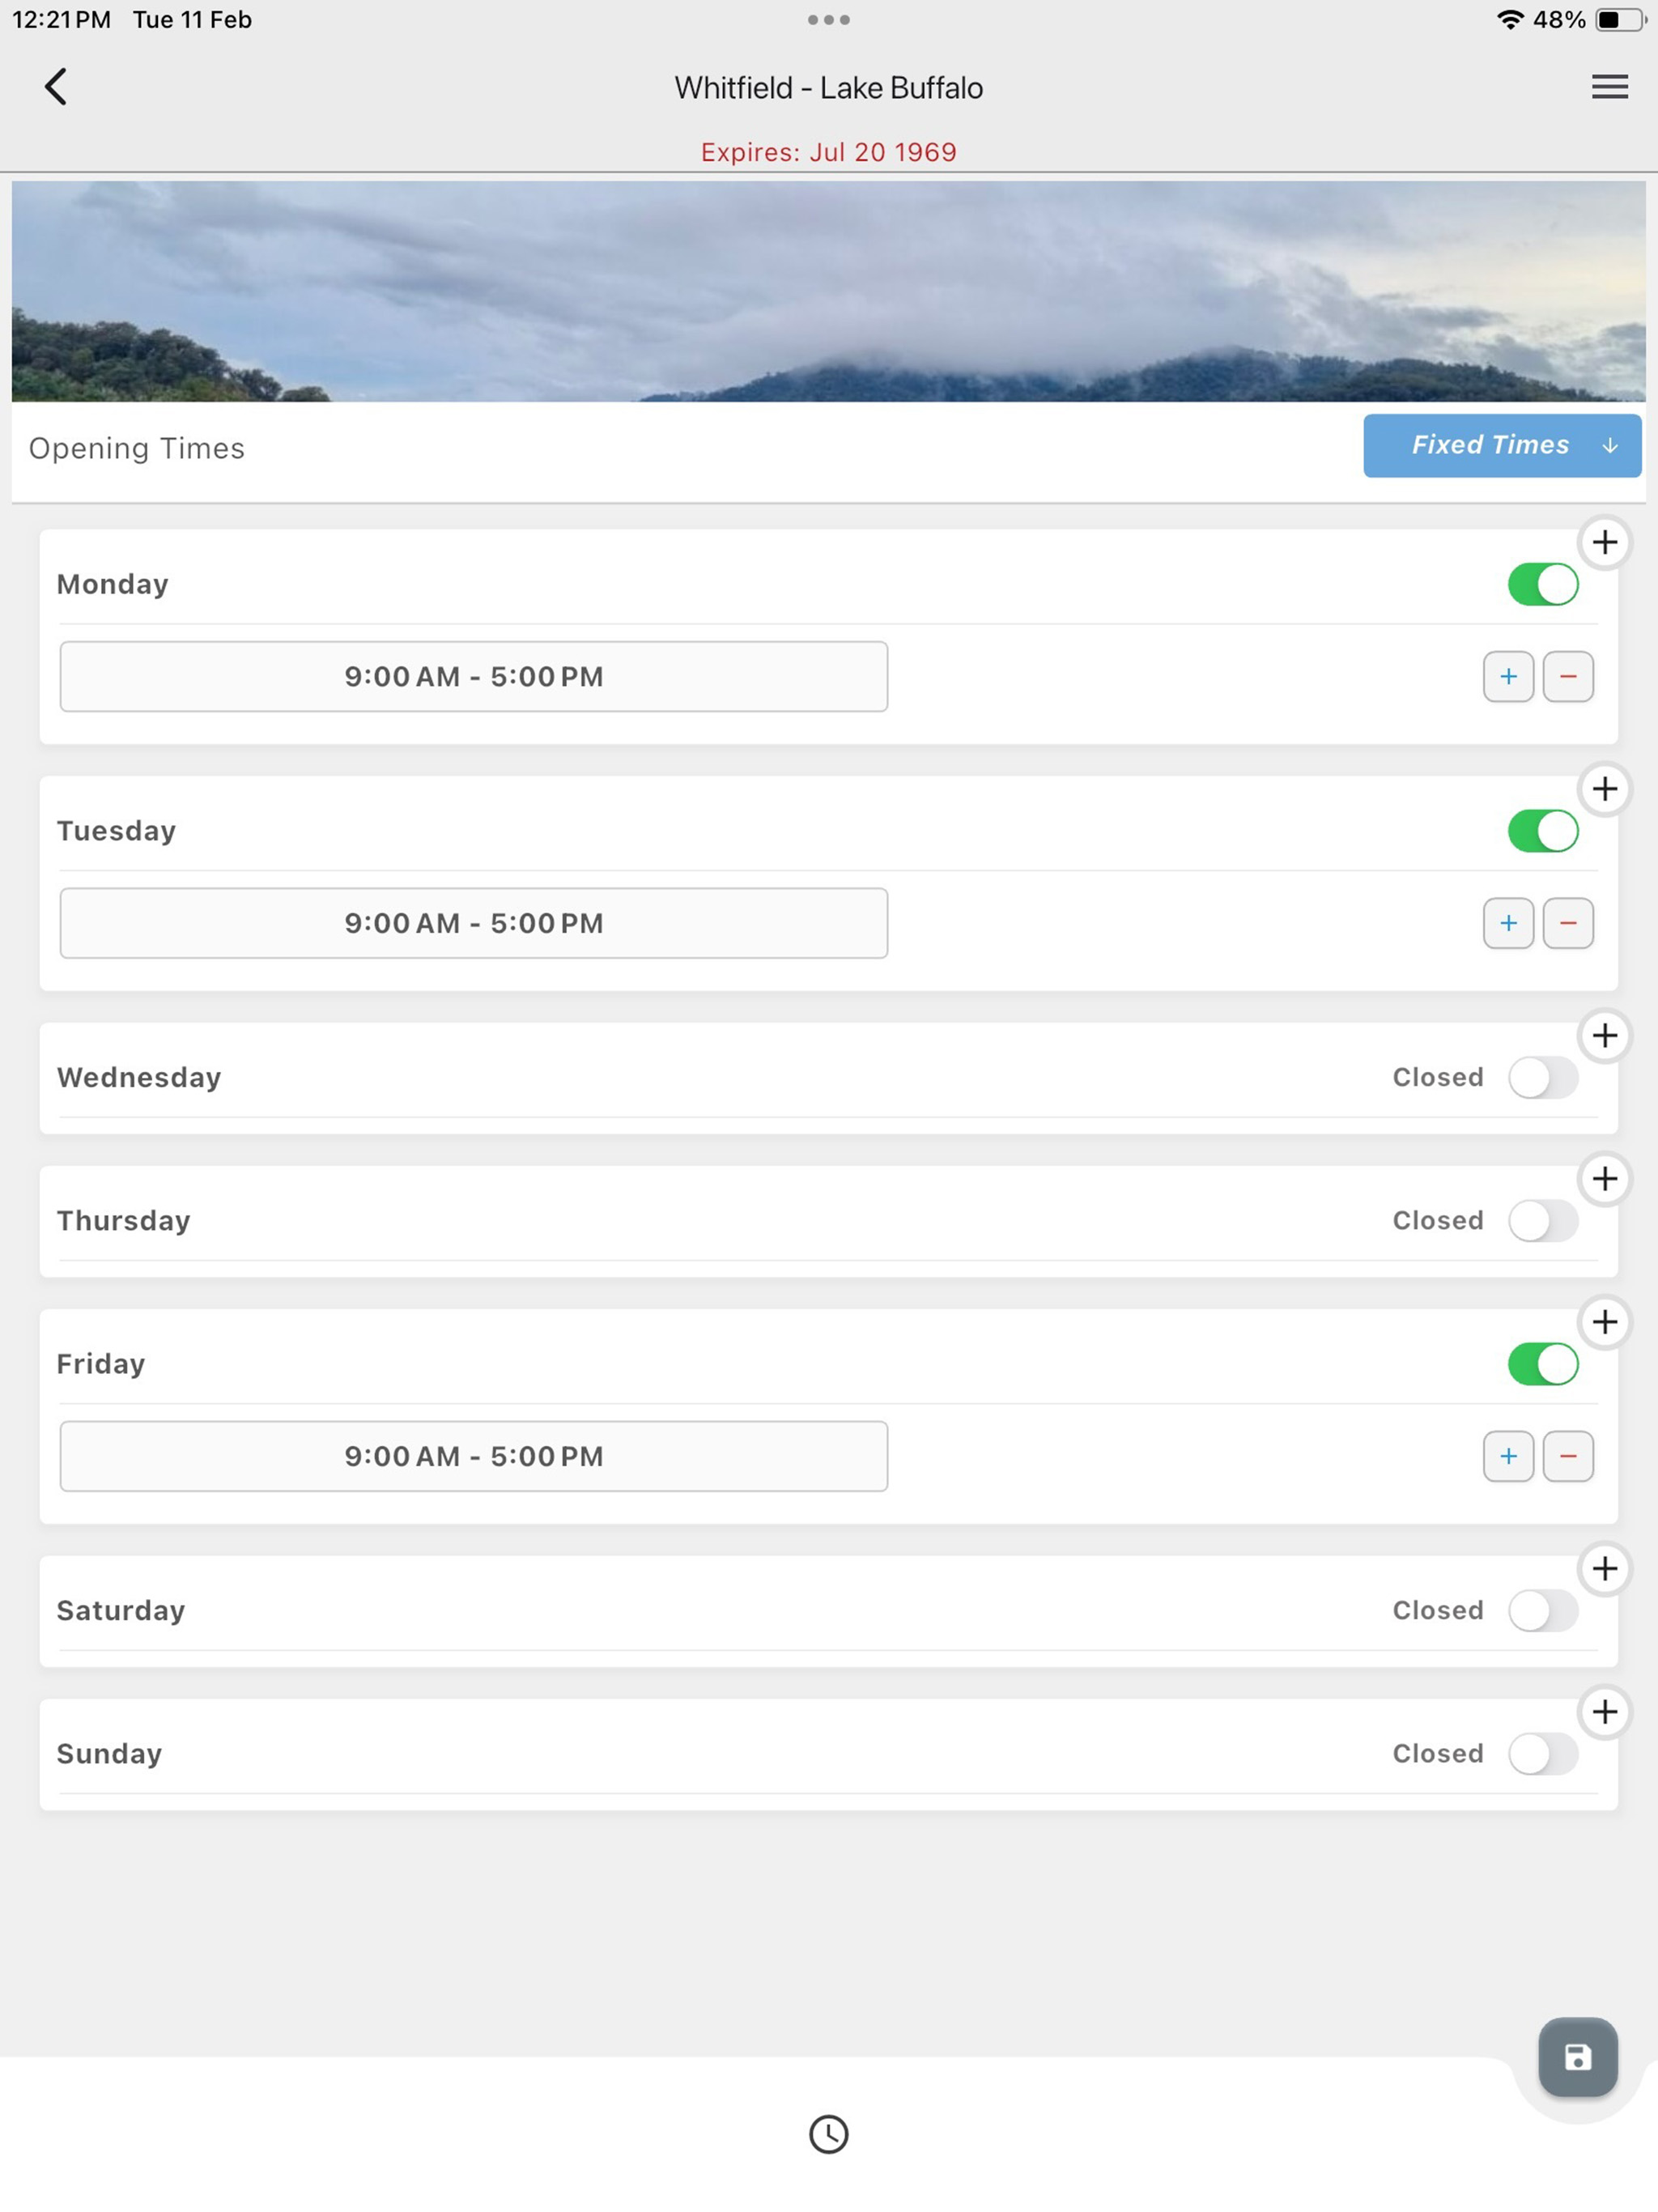Tap the Tuesday label
Viewport: 1658px width, 2212px height.
(116, 831)
